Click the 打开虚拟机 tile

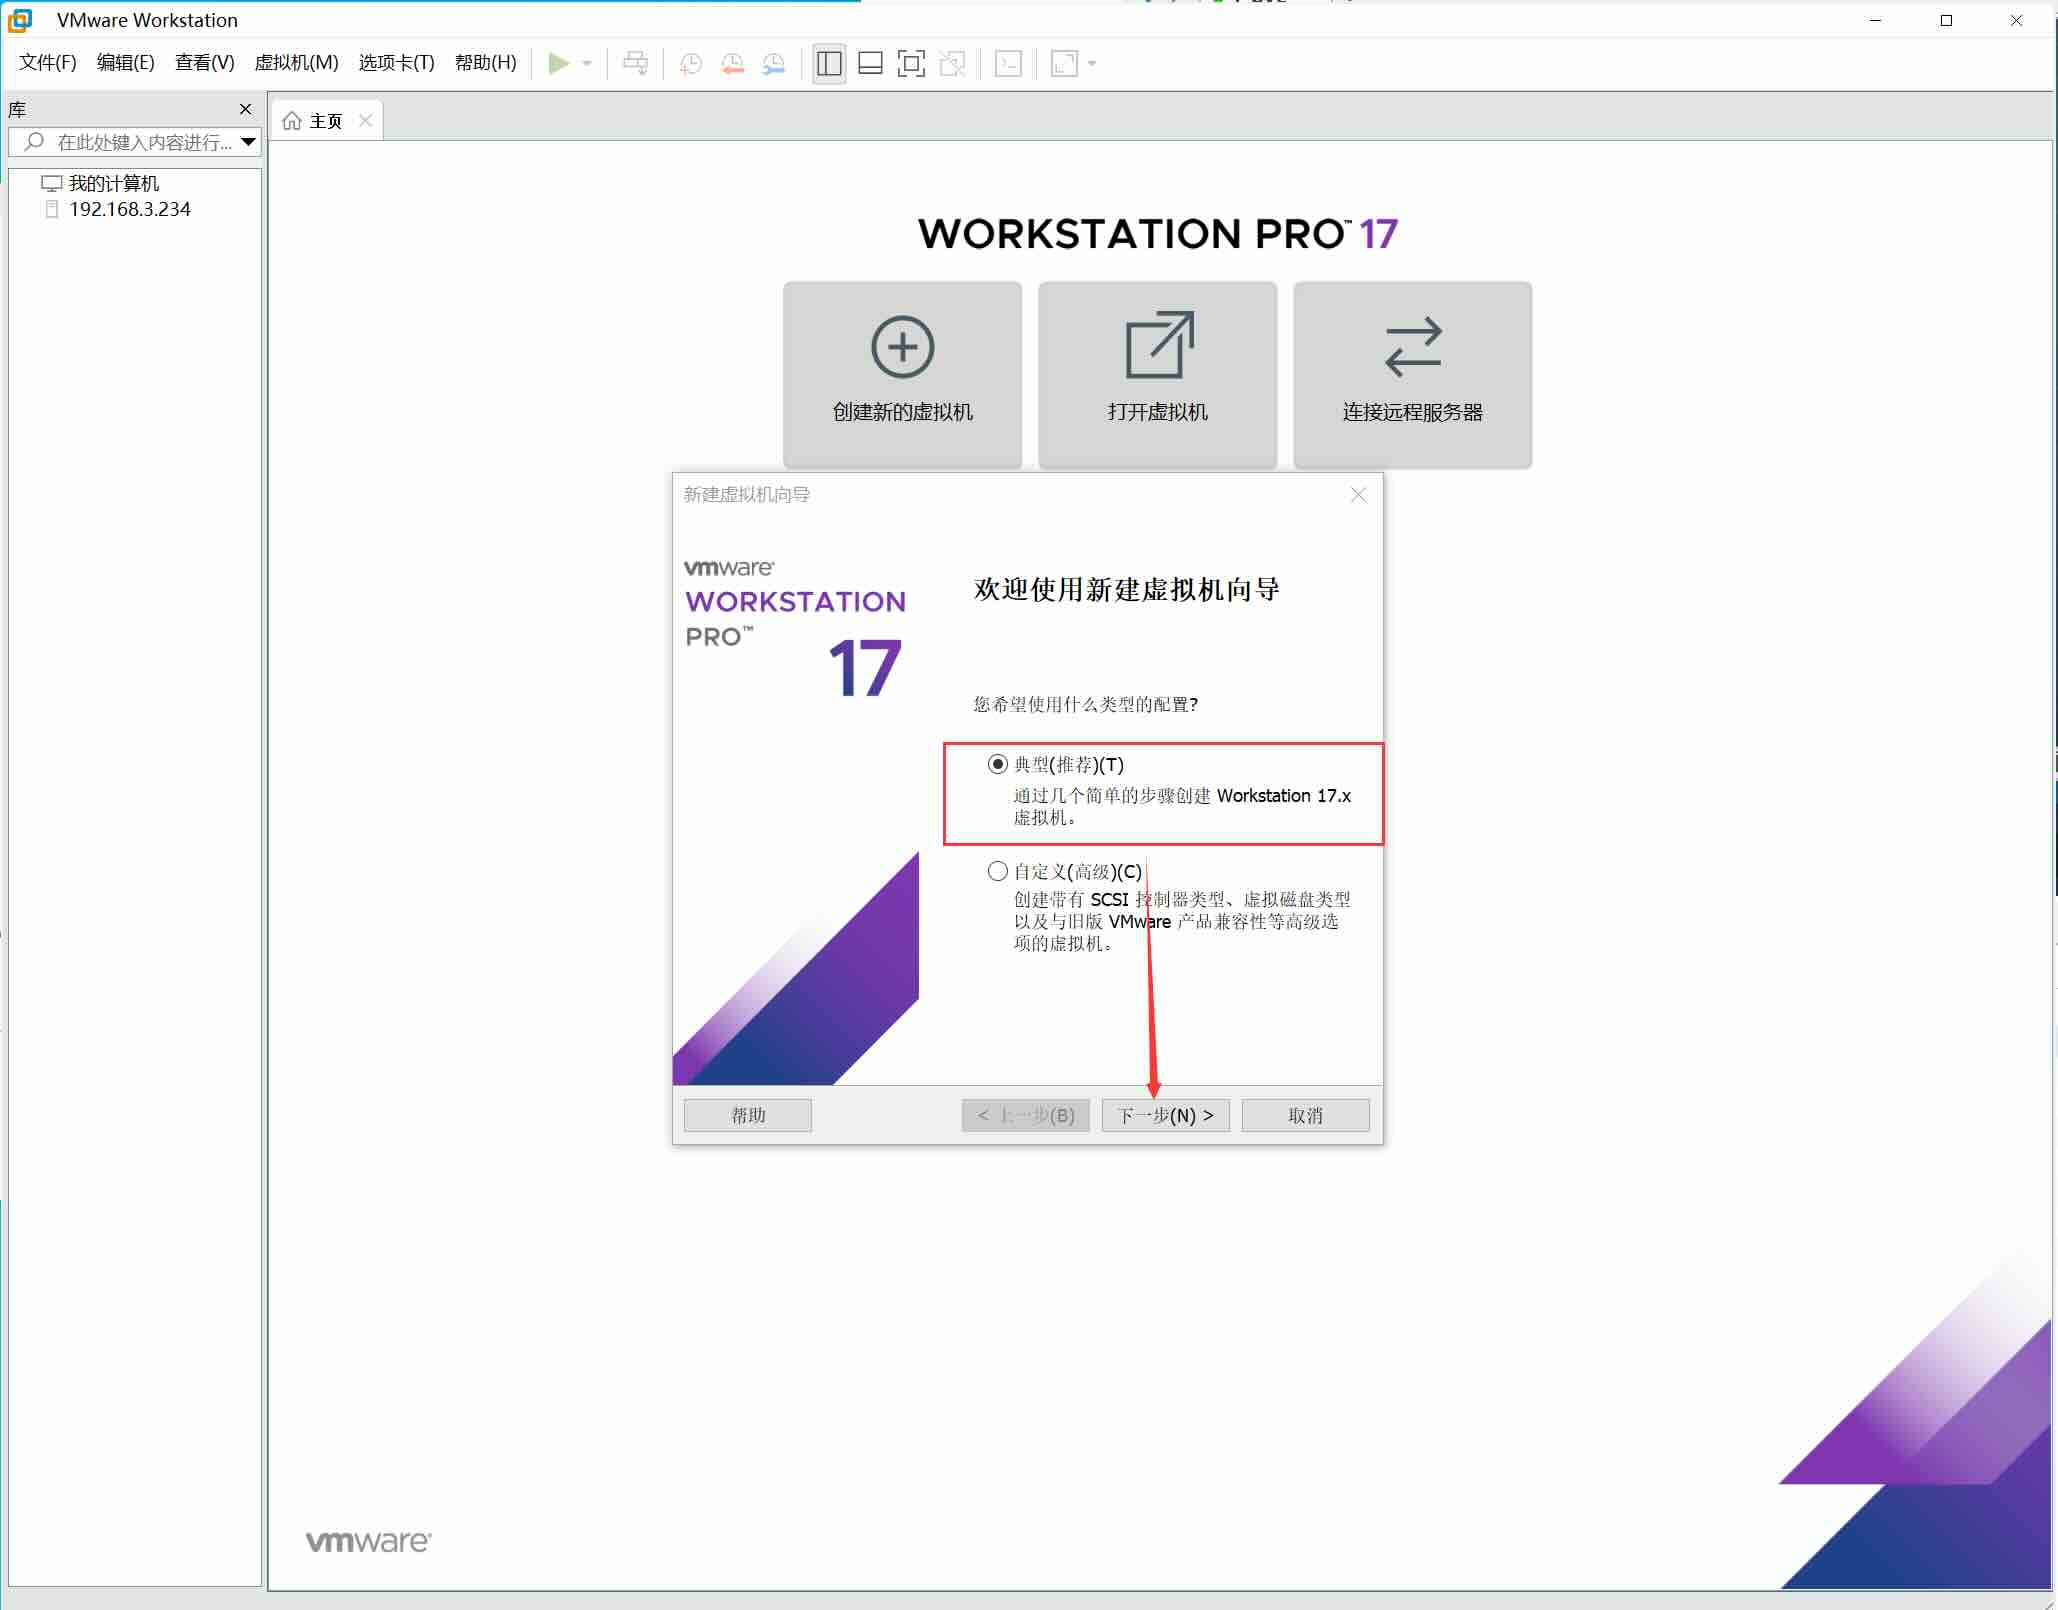pos(1158,374)
